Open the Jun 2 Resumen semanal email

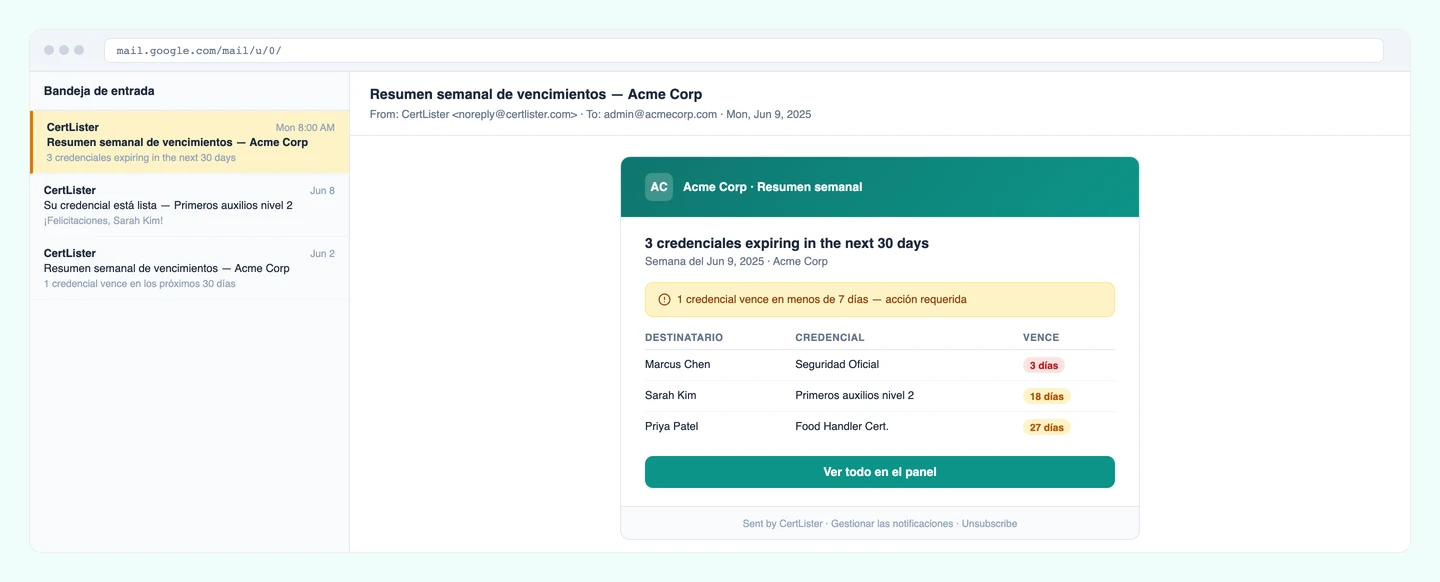[190, 268]
